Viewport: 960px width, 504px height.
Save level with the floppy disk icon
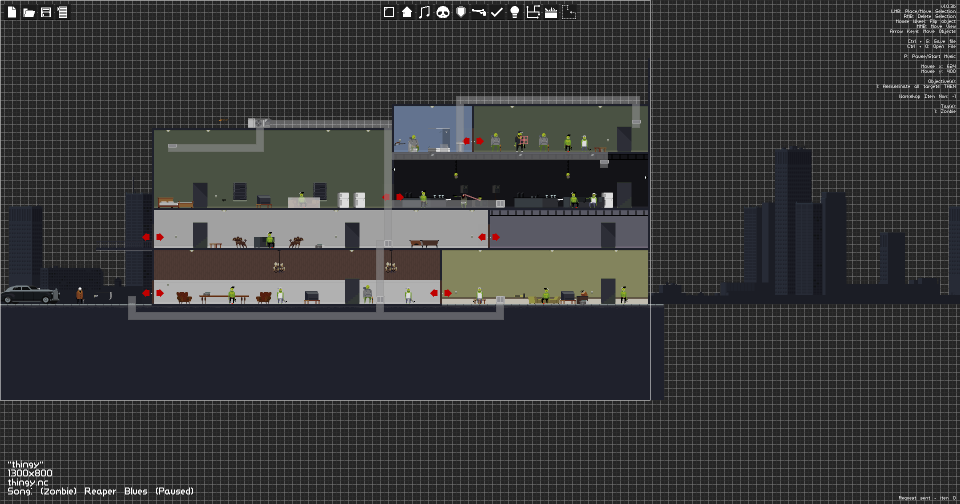[46, 12]
